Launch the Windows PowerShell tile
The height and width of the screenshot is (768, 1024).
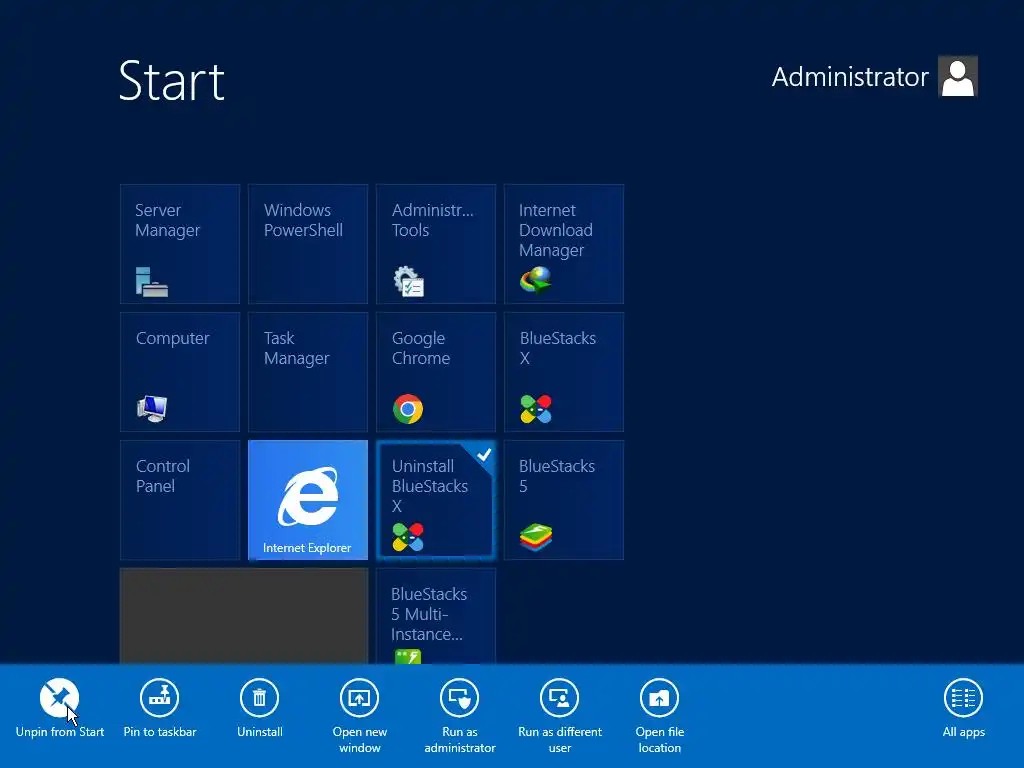[x=308, y=244]
